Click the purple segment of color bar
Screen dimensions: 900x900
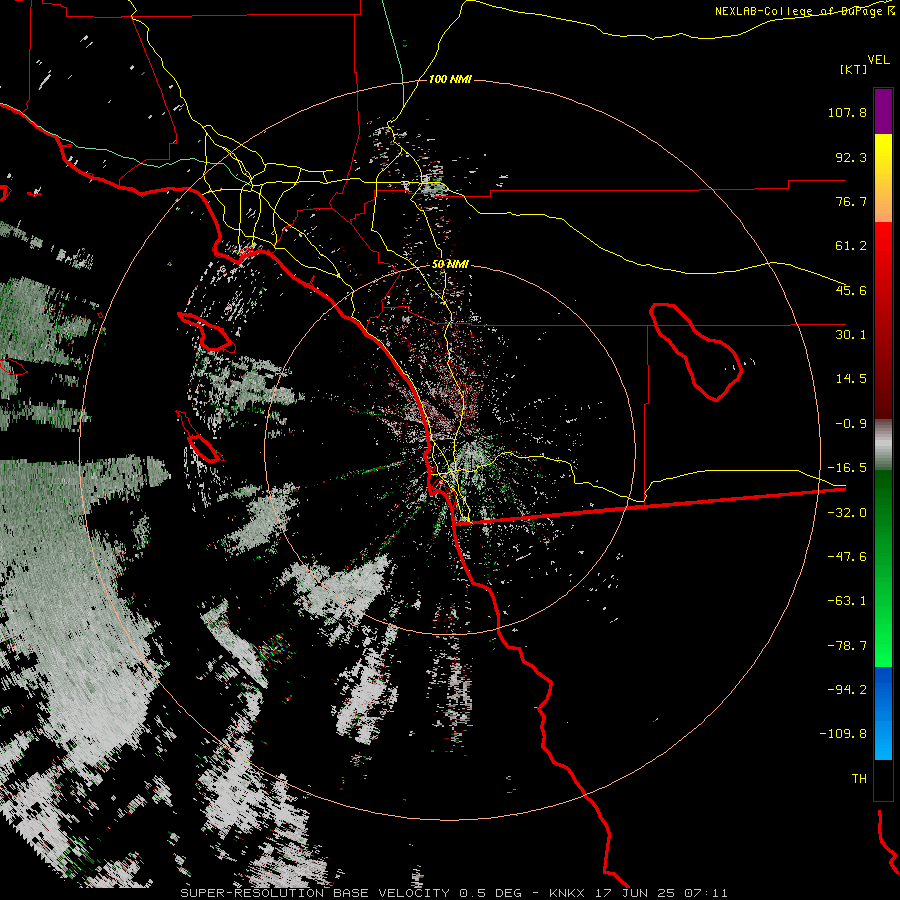tap(883, 111)
